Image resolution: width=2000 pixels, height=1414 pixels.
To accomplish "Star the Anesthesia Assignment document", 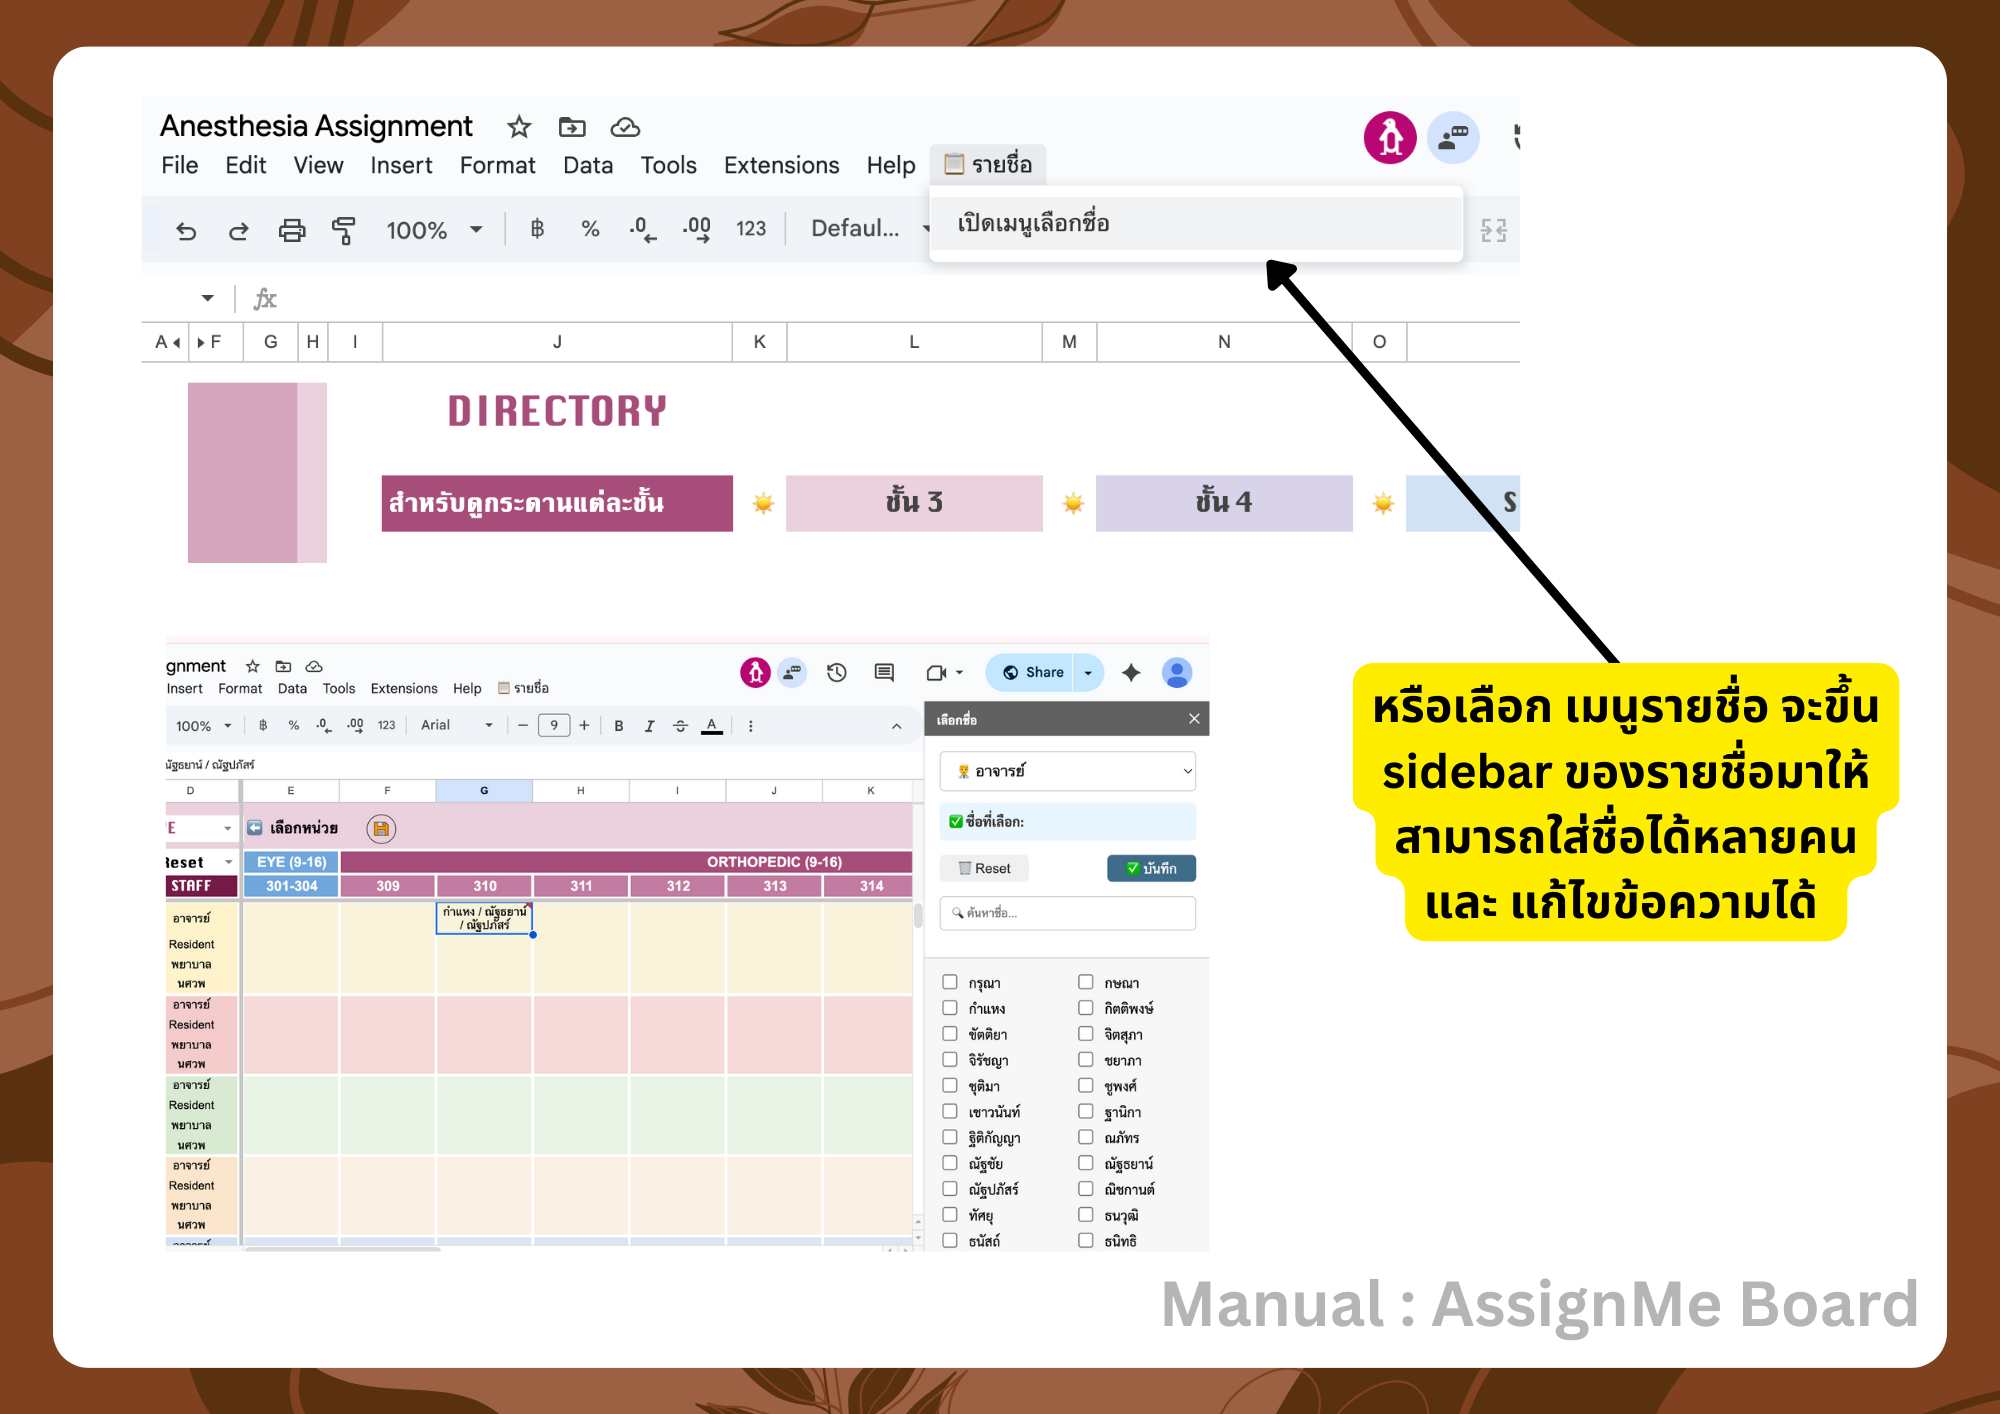I will click(518, 127).
